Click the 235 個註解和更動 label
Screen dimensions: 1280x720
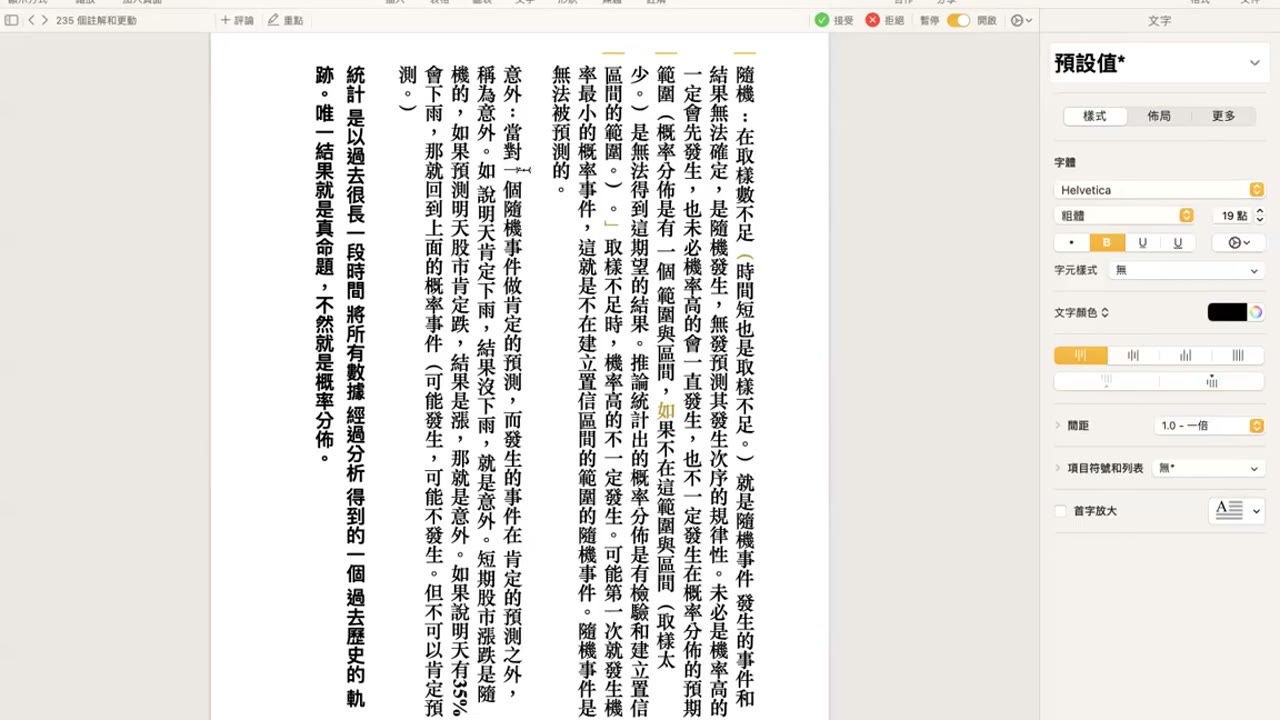click(96, 20)
